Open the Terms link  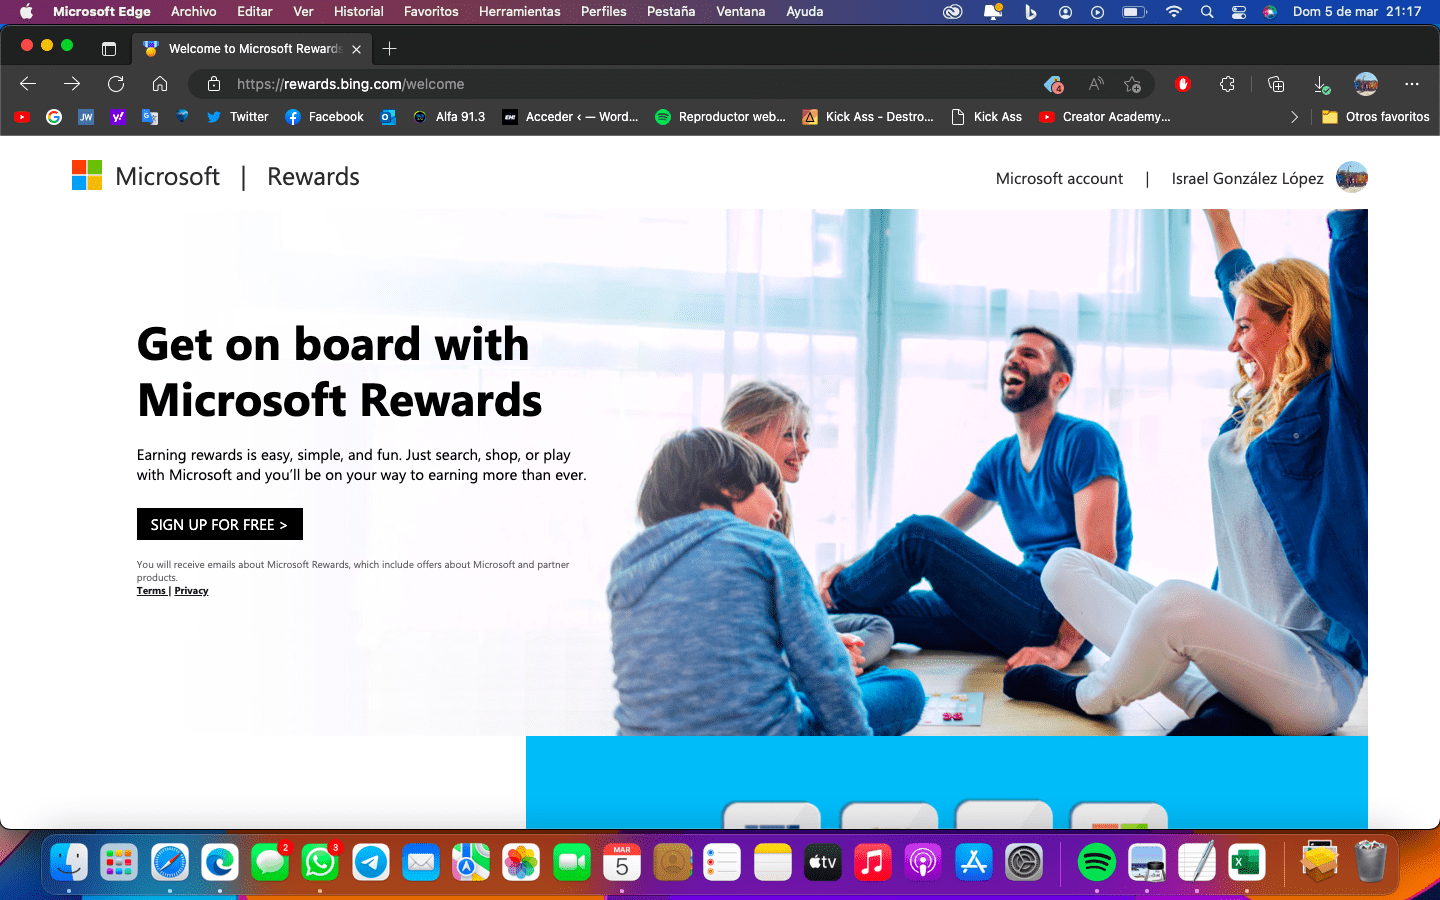point(151,591)
